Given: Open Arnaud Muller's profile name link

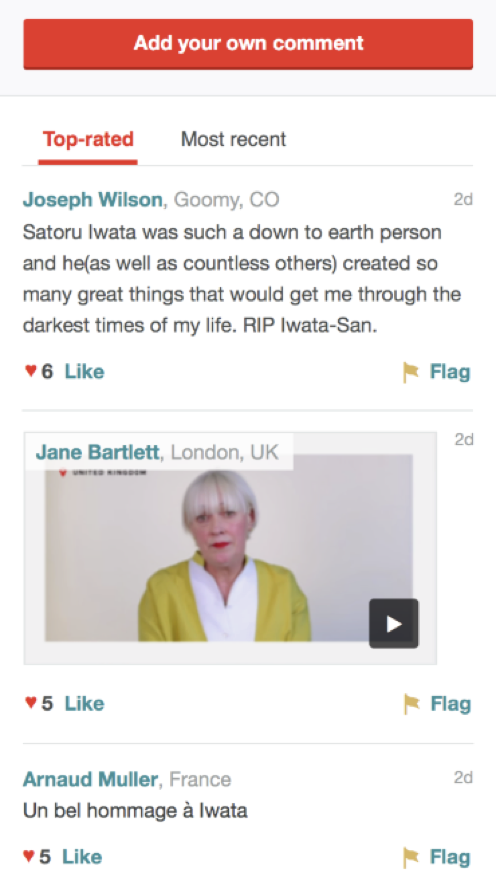Looking at the screenshot, I should coord(90,779).
